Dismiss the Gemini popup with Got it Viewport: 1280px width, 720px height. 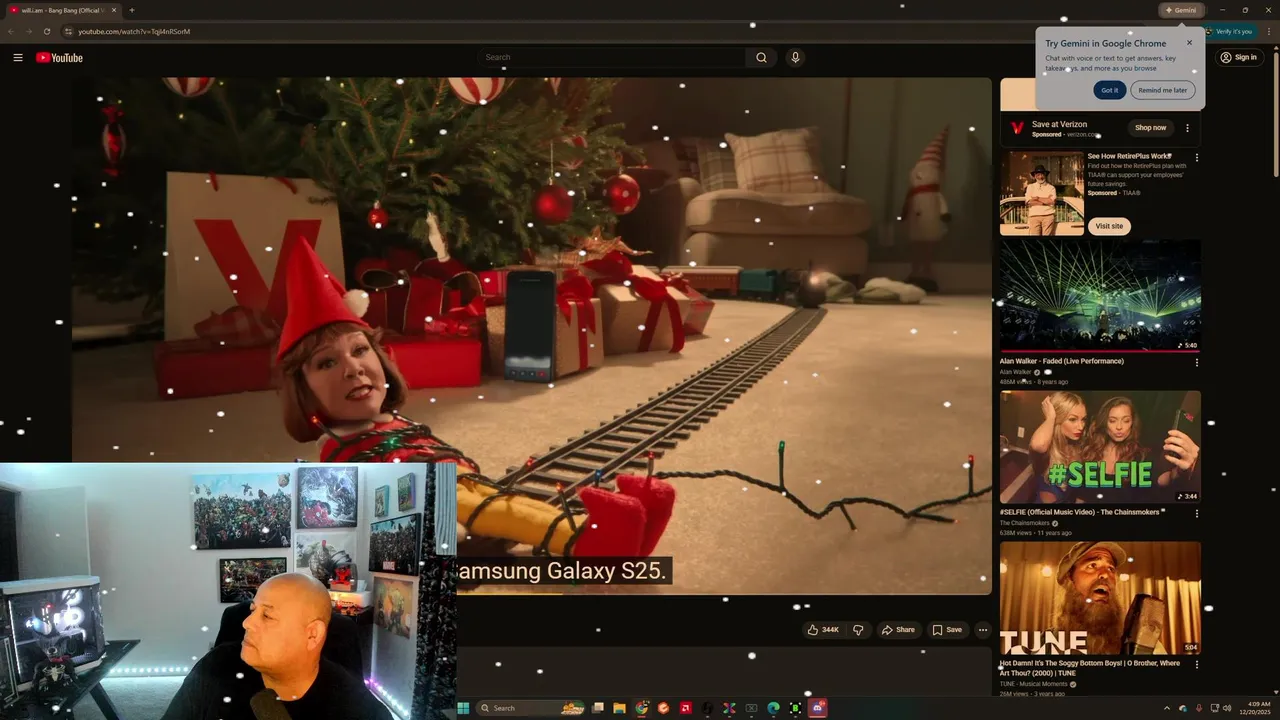coord(1110,90)
